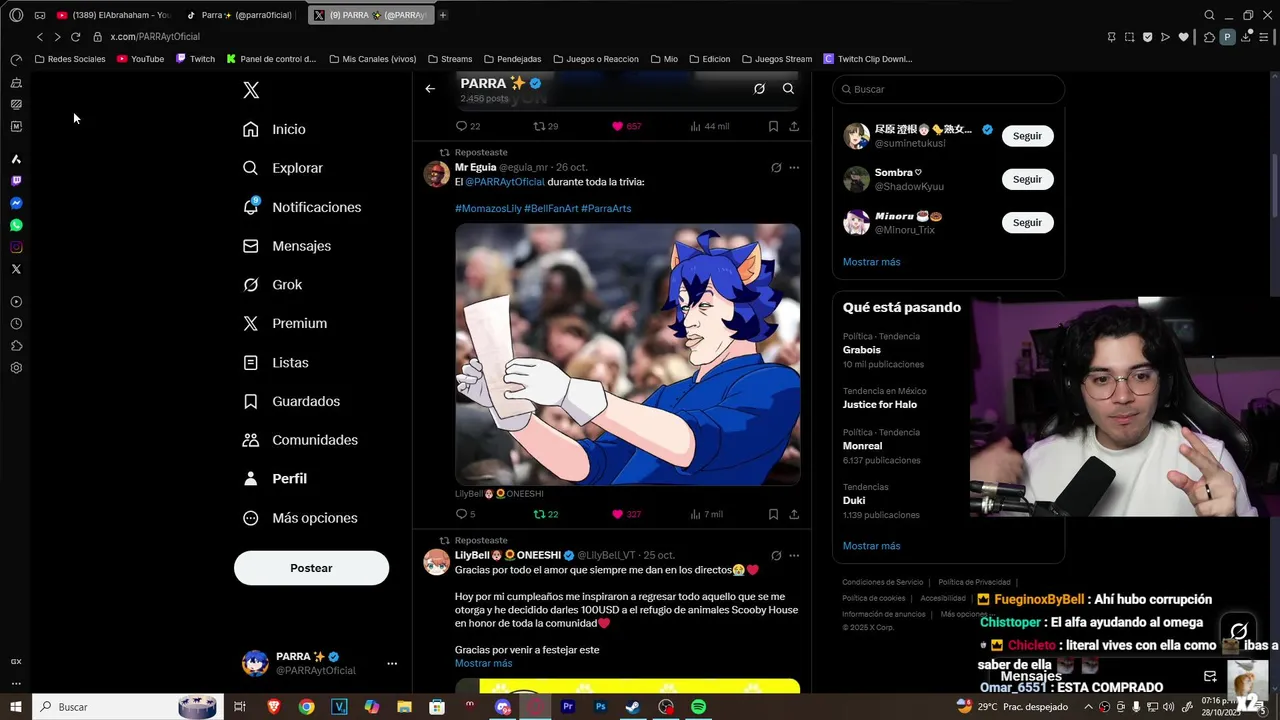Viewport: 1280px width, 720px height.
Task: Open Twitch icon in browser sidebar
Action: (x=16, y=181)
